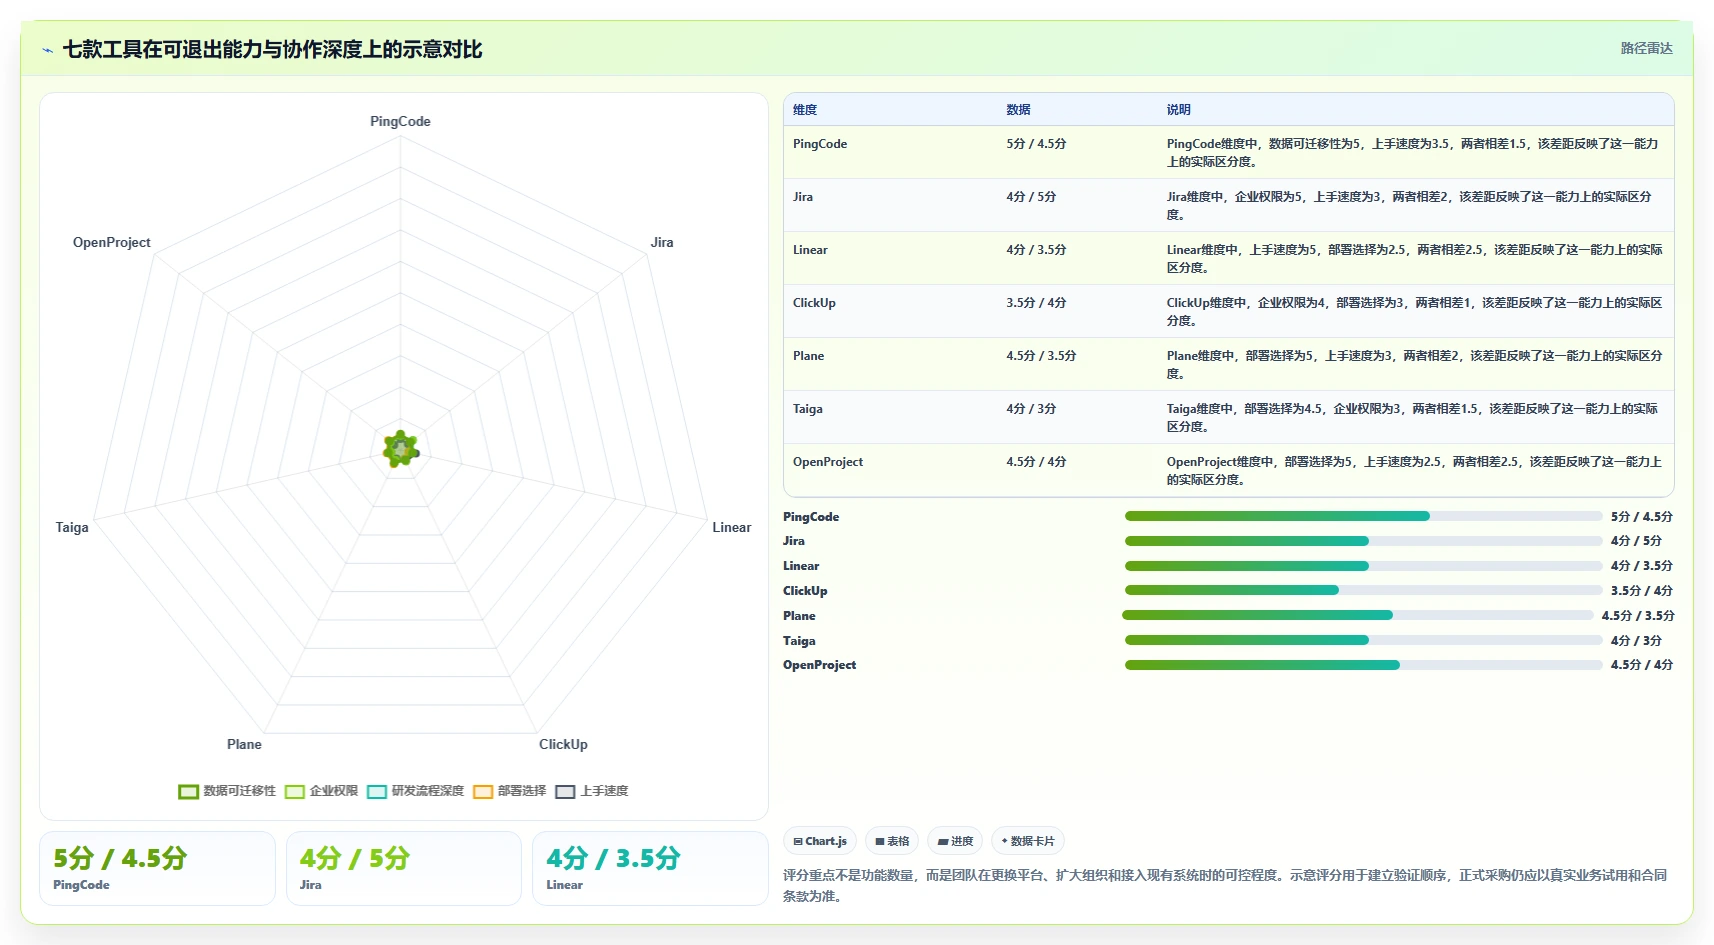Viewport: 1714px width, 945px height.
Task: Select the OpenProject table row name
Action: point(828,462)
